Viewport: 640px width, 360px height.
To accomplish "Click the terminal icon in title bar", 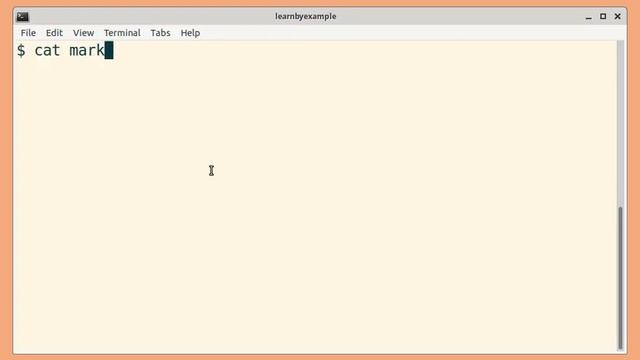I will pos(22,16).
